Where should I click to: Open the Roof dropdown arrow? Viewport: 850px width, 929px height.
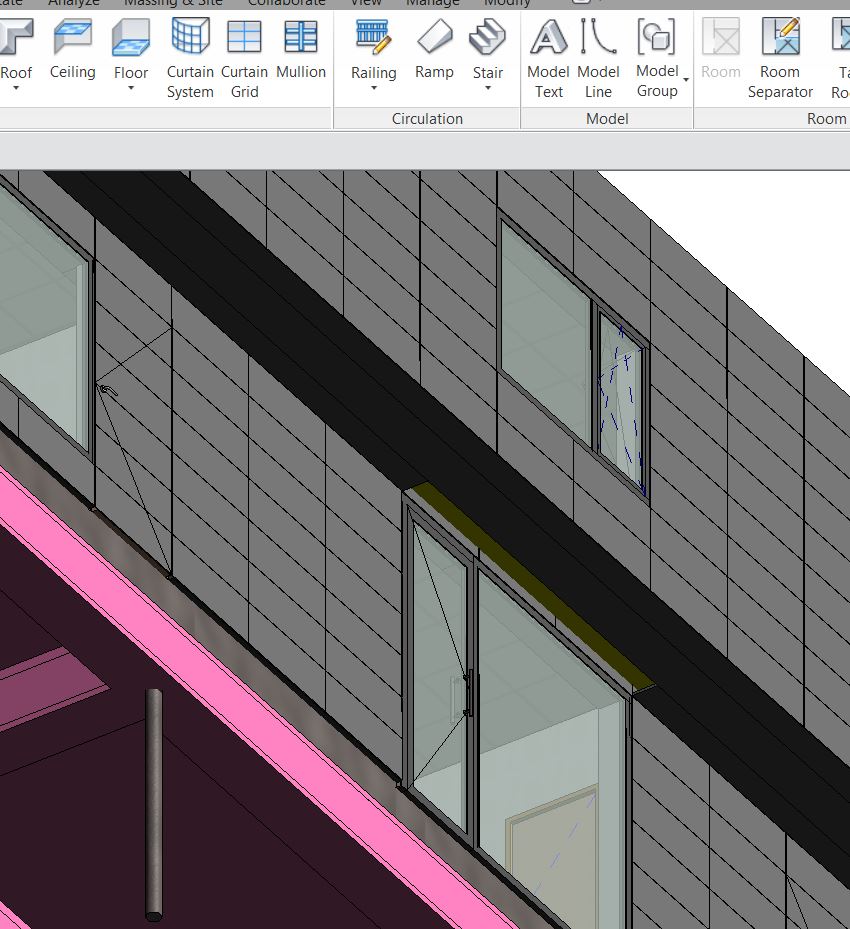(16, 88)
